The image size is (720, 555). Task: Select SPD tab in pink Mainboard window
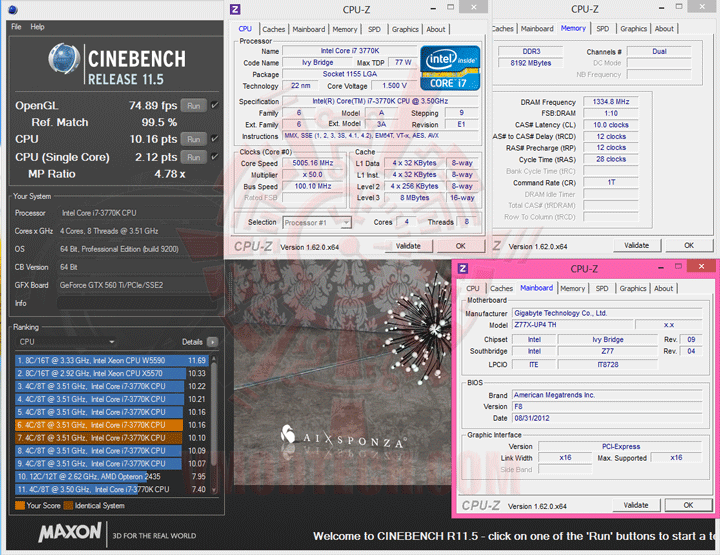[x=602, y=288]
